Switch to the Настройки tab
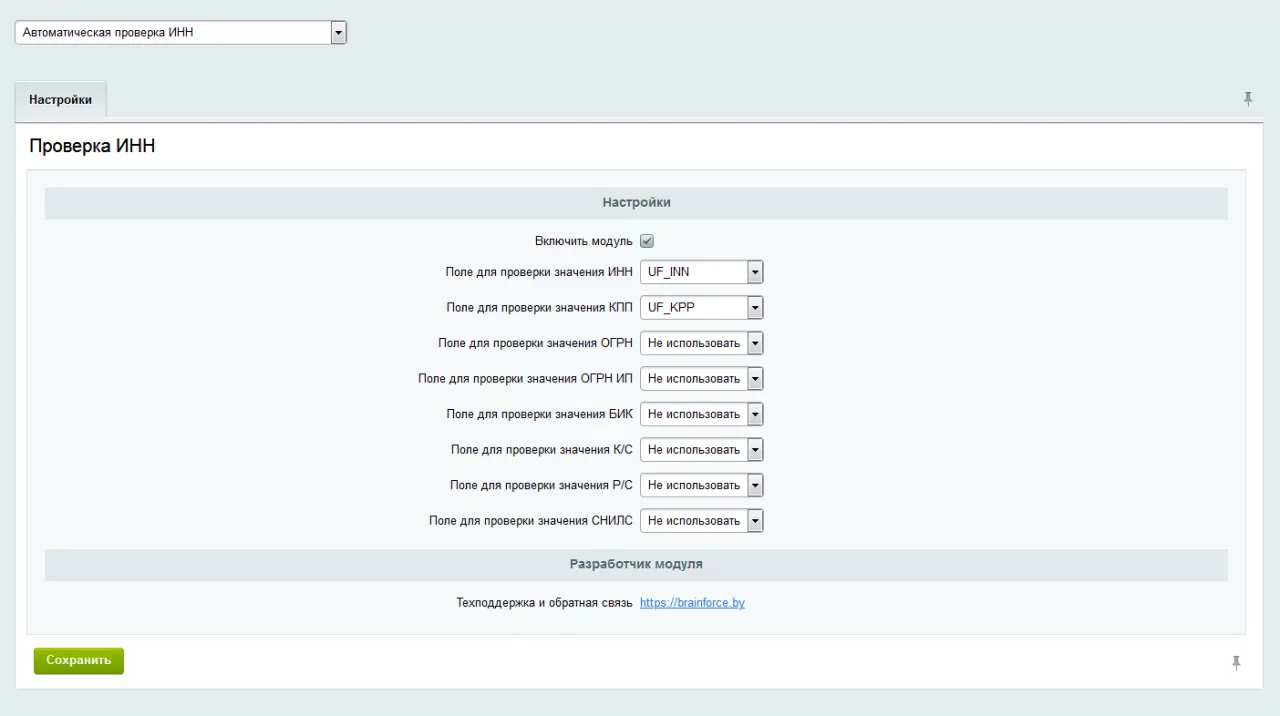 (x=61, y=100)
